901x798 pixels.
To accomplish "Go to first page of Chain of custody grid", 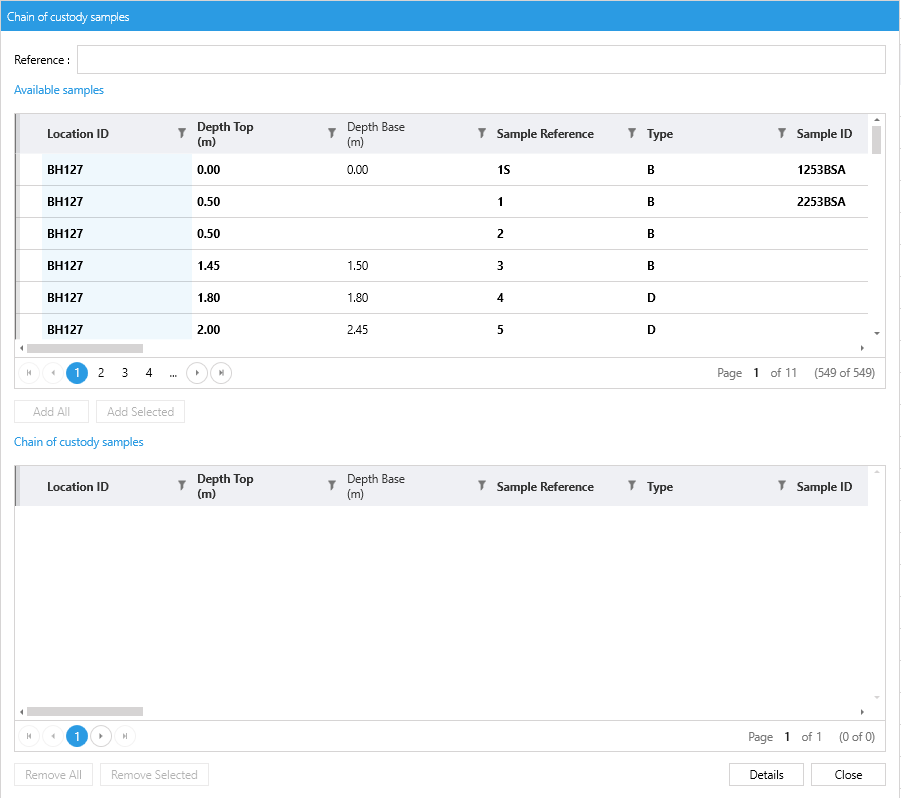I will point(29,737).
